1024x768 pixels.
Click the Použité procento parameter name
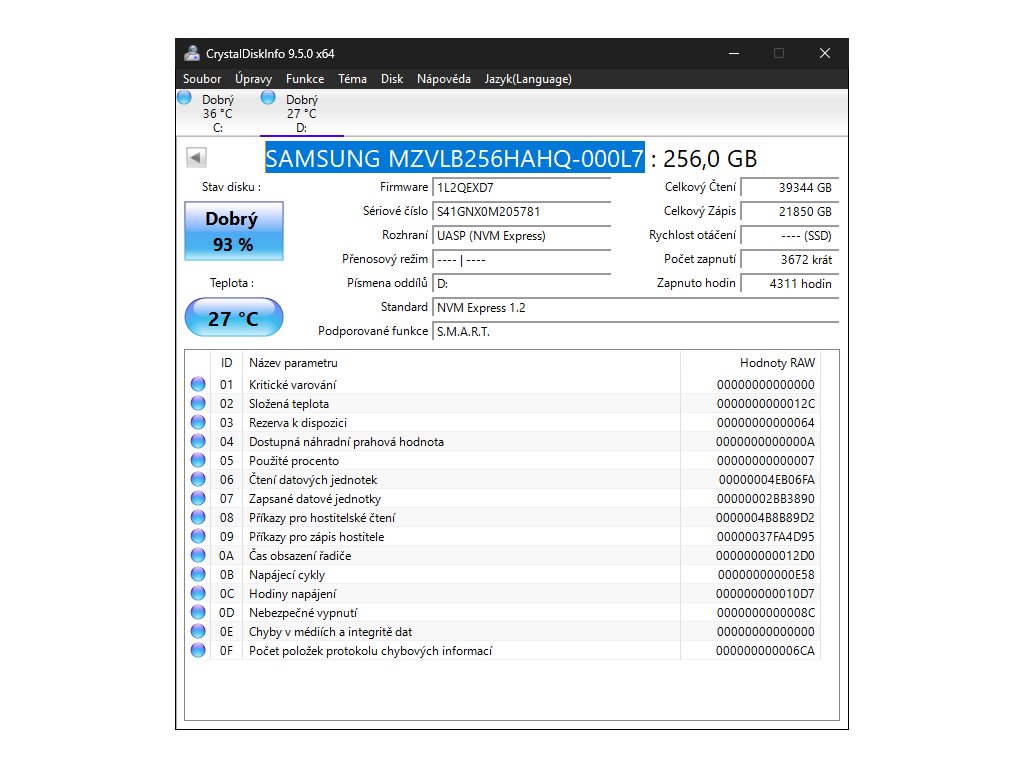[294, 460]
